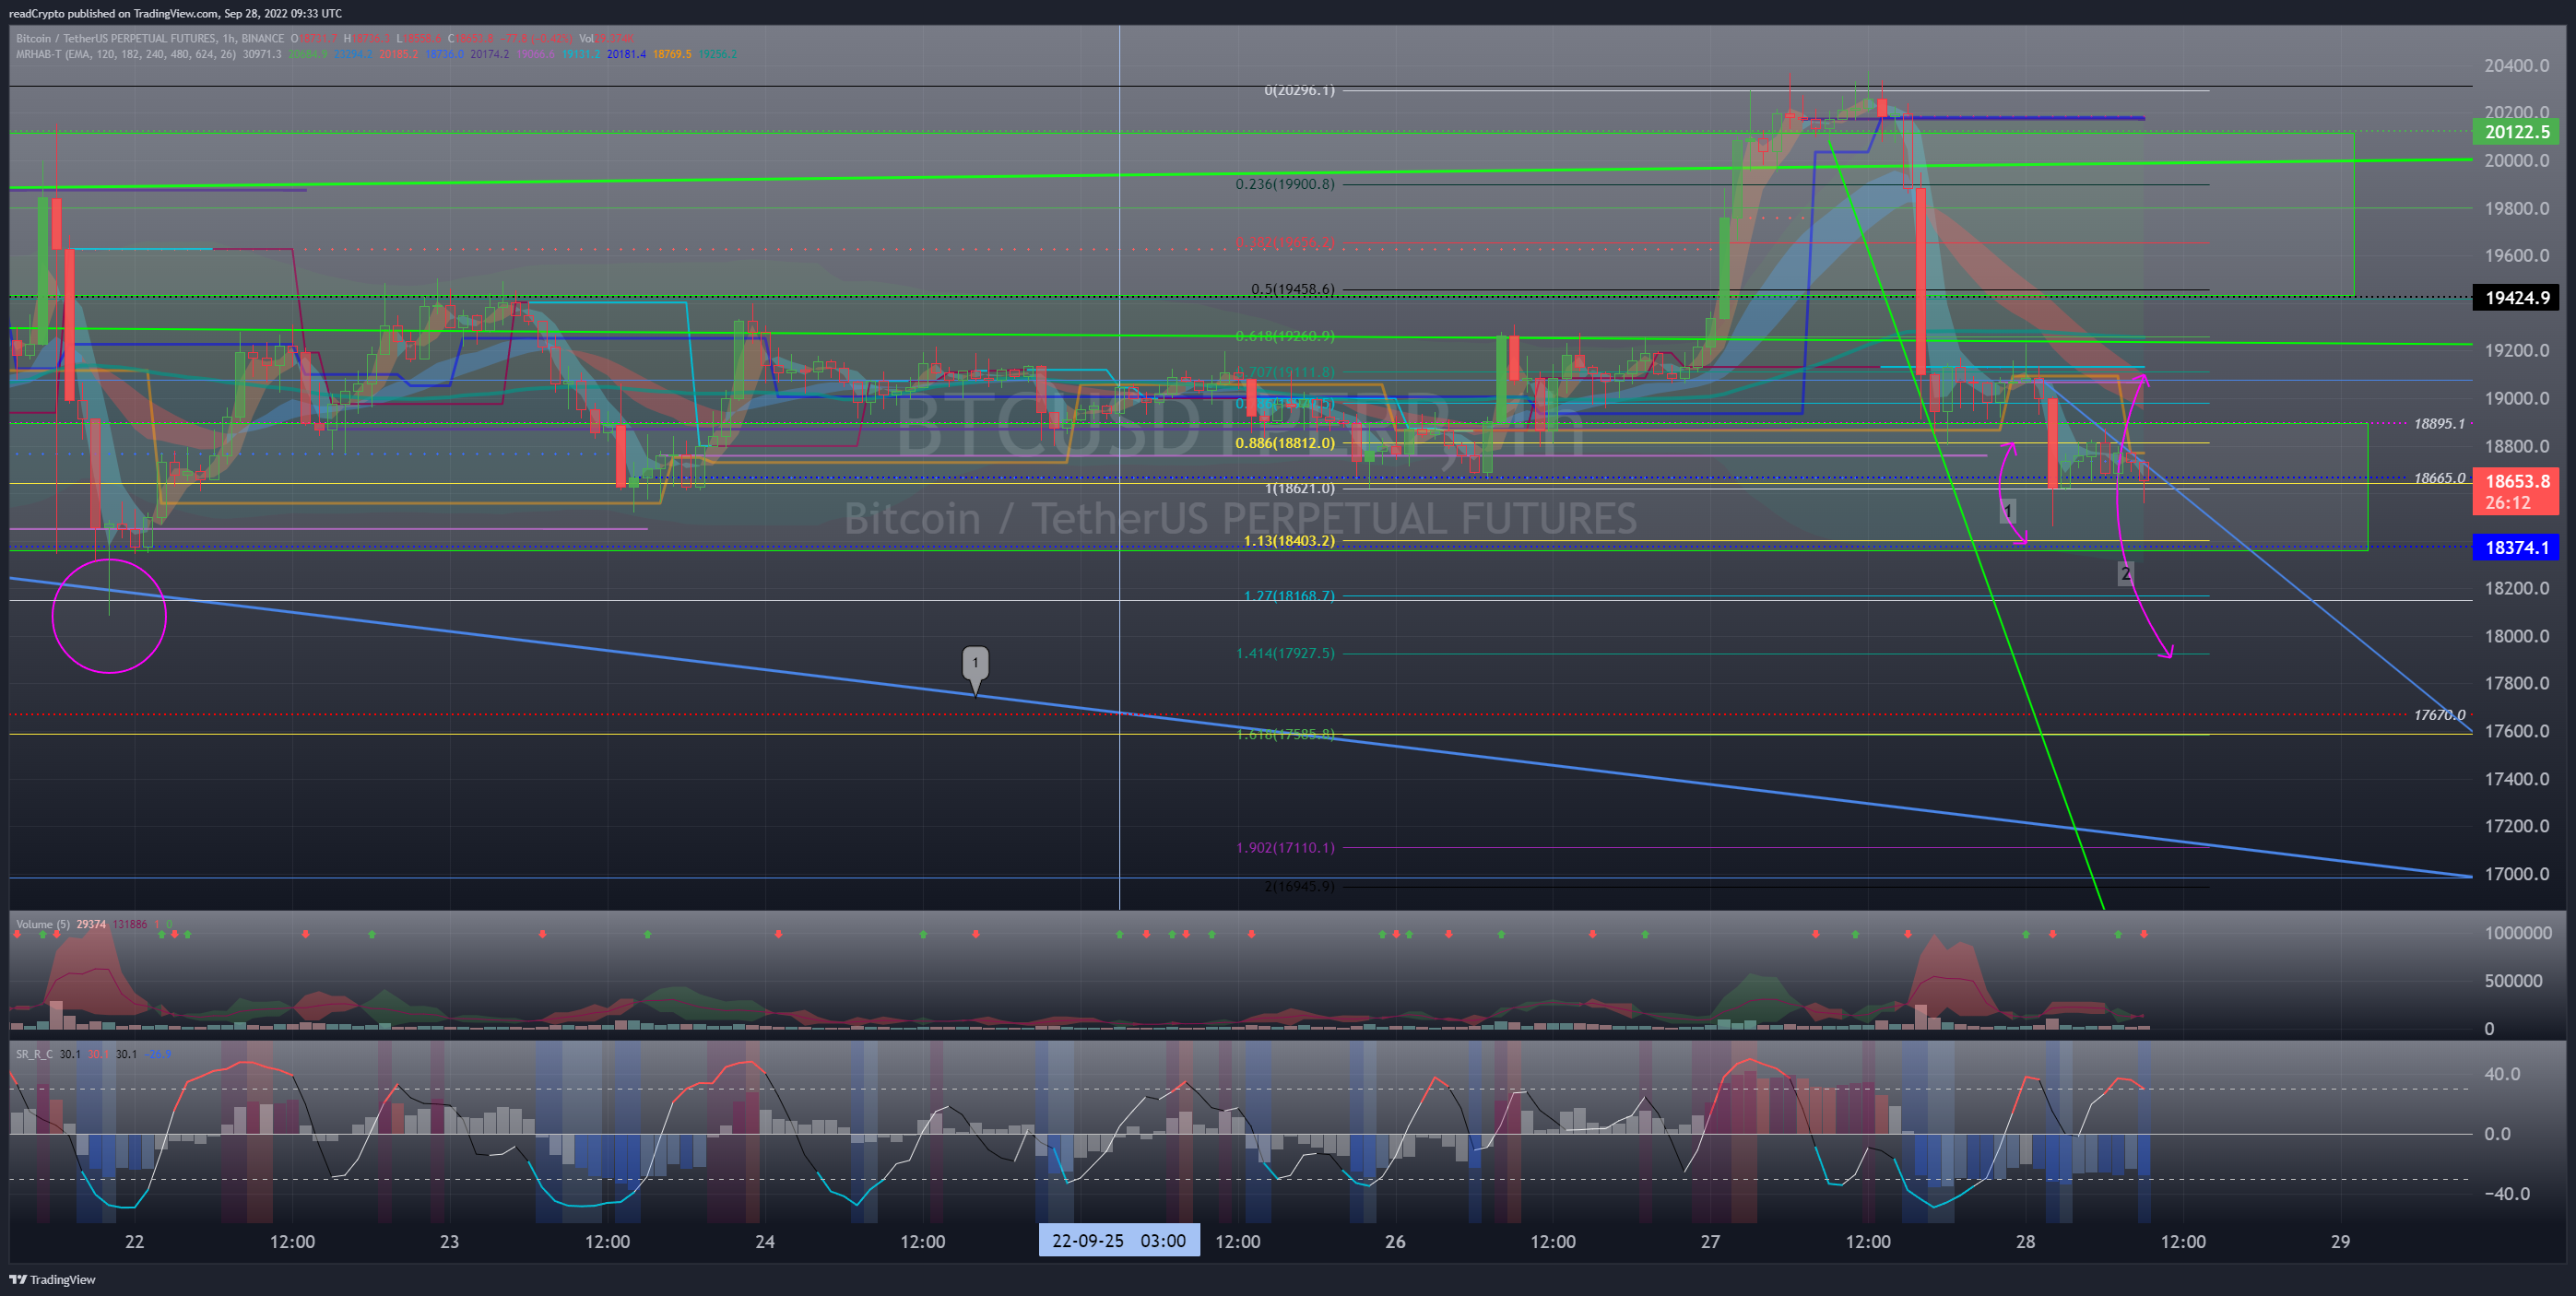Click the 18665.0 horizontal line label
Viewport: 2576px width, 1296px height.
[x=2439, y=478]
